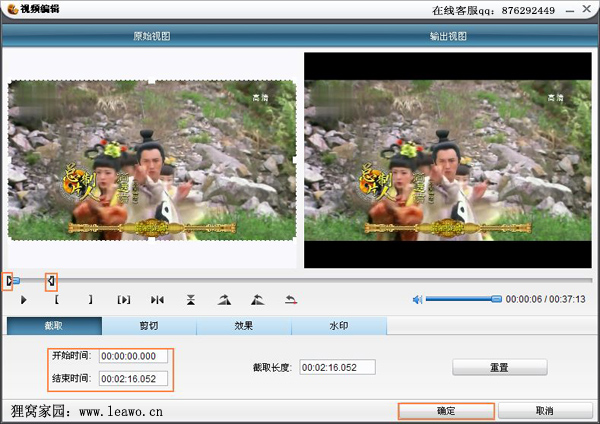The height and width of the screenshot is (424, 600).
Task: Confirm with the 确定 button
Action: [446, 411]
